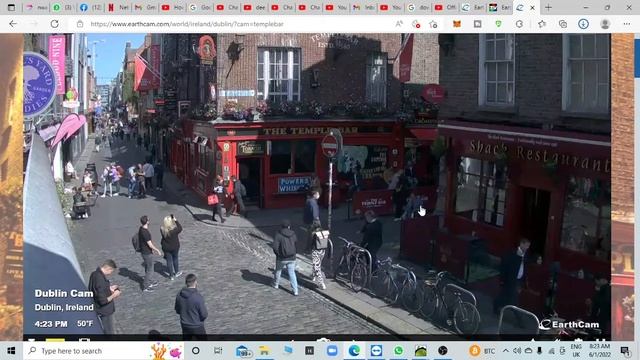Switch to the YouTube 'Offi' tab

(x=446, y=7)
